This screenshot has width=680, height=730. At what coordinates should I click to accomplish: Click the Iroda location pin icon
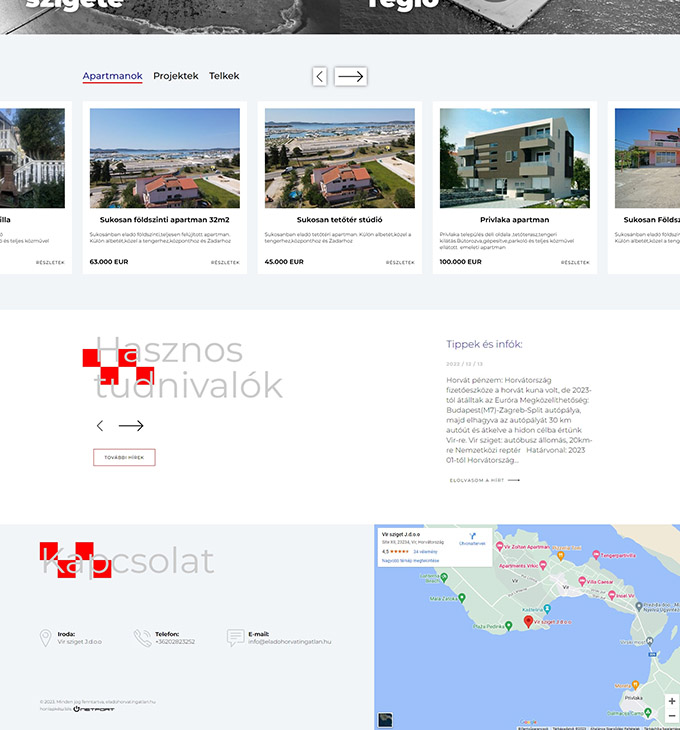click(45, 638)
